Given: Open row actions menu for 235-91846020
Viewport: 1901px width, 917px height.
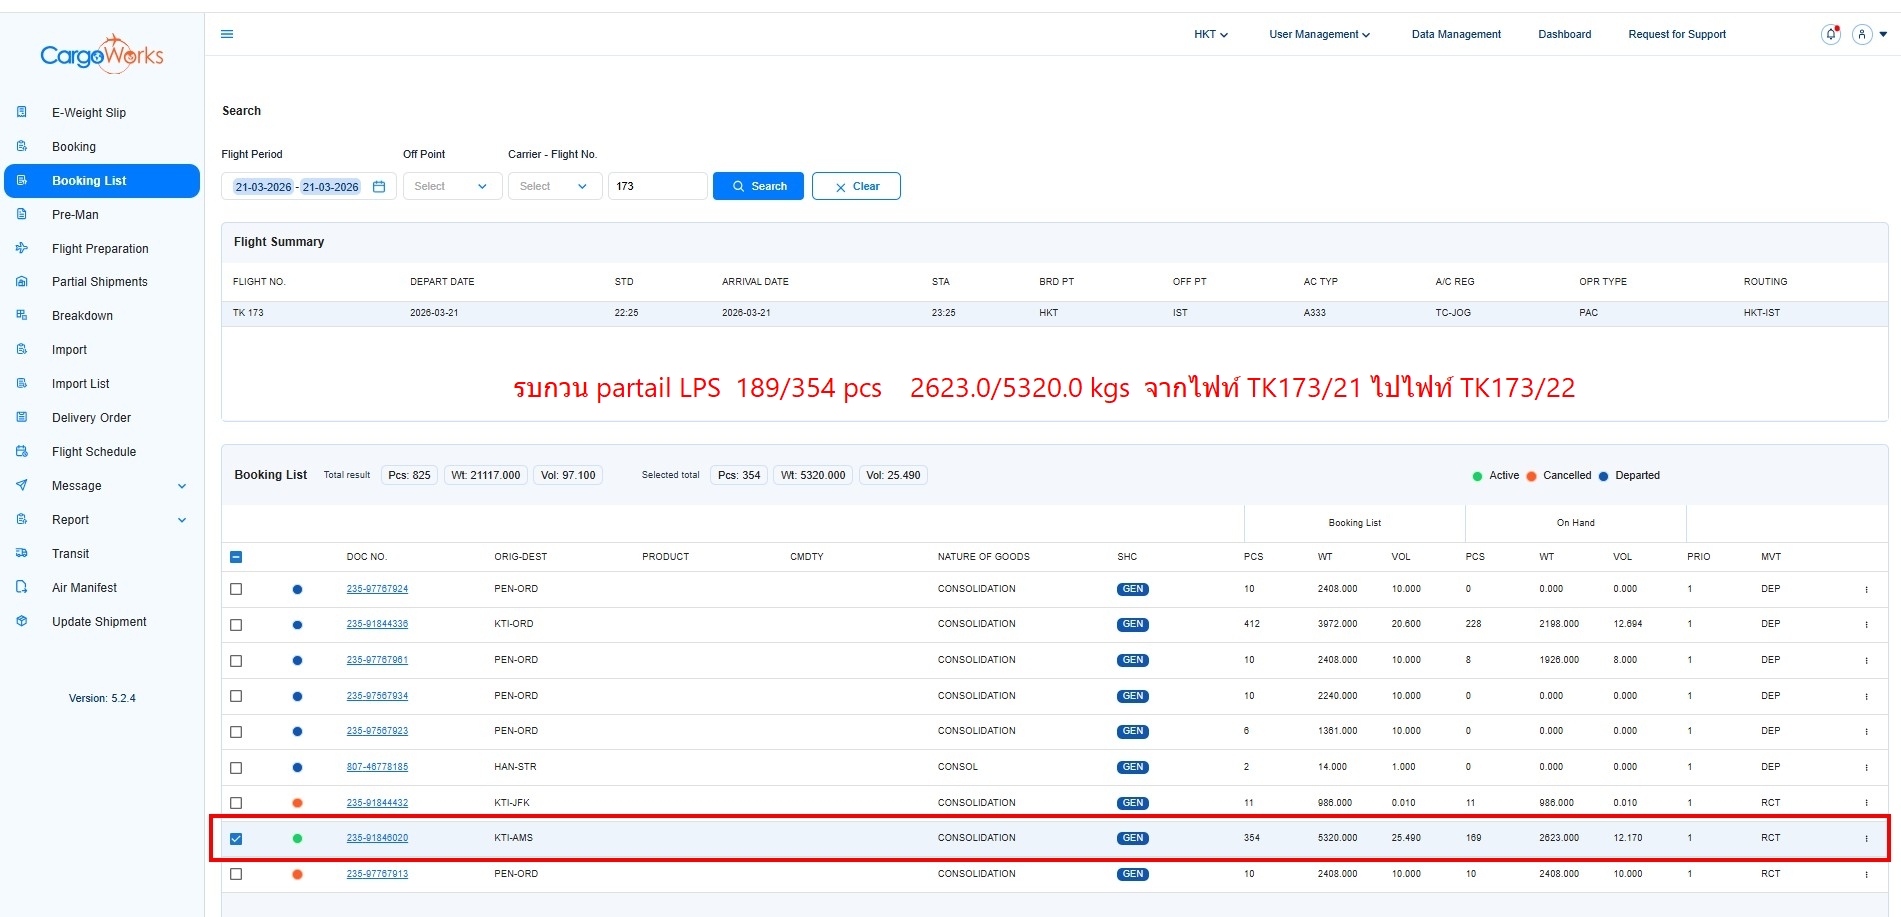Looking at the screenshot, I should coord(1866,839).
